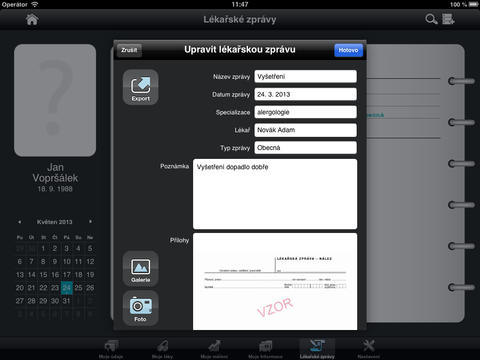Advance calendar to next month
The height and width of the screenshot is (360, 480).
point(90,222)
